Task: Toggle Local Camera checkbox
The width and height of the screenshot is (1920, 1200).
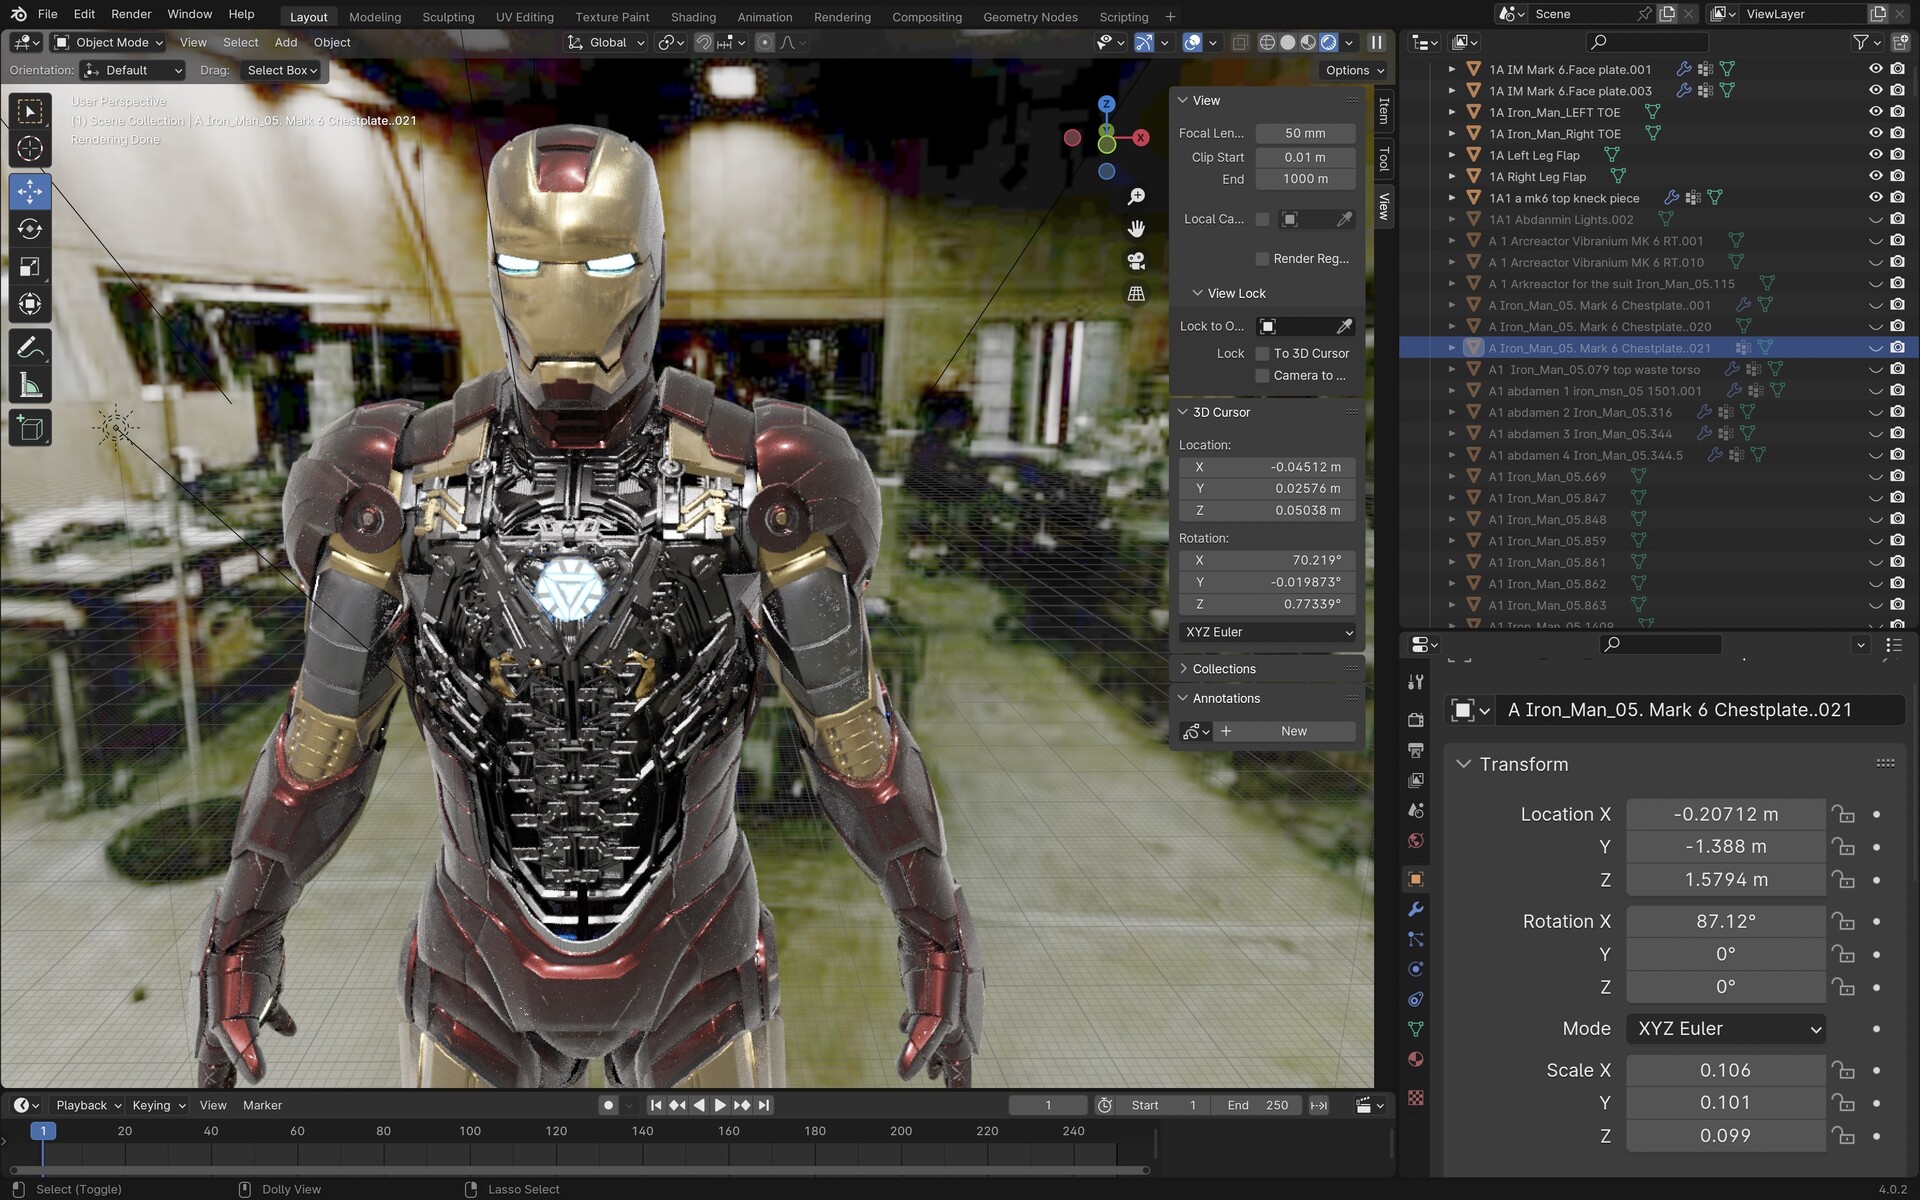Action: click(x=1262, y=219)
